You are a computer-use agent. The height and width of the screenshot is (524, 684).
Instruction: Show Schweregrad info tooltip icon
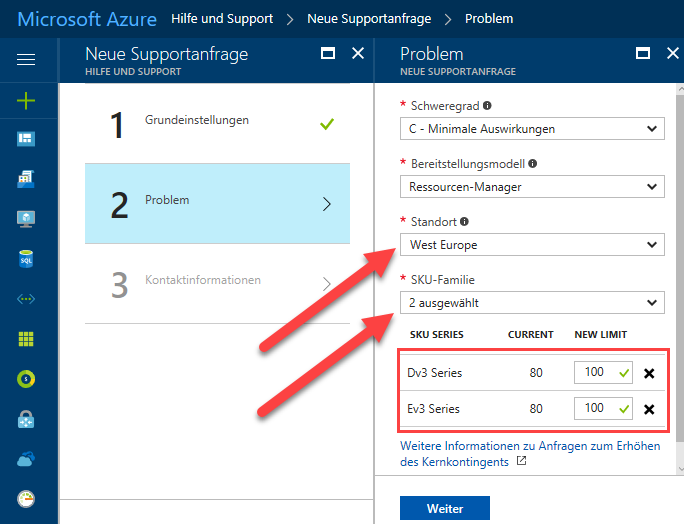(487, 106)
